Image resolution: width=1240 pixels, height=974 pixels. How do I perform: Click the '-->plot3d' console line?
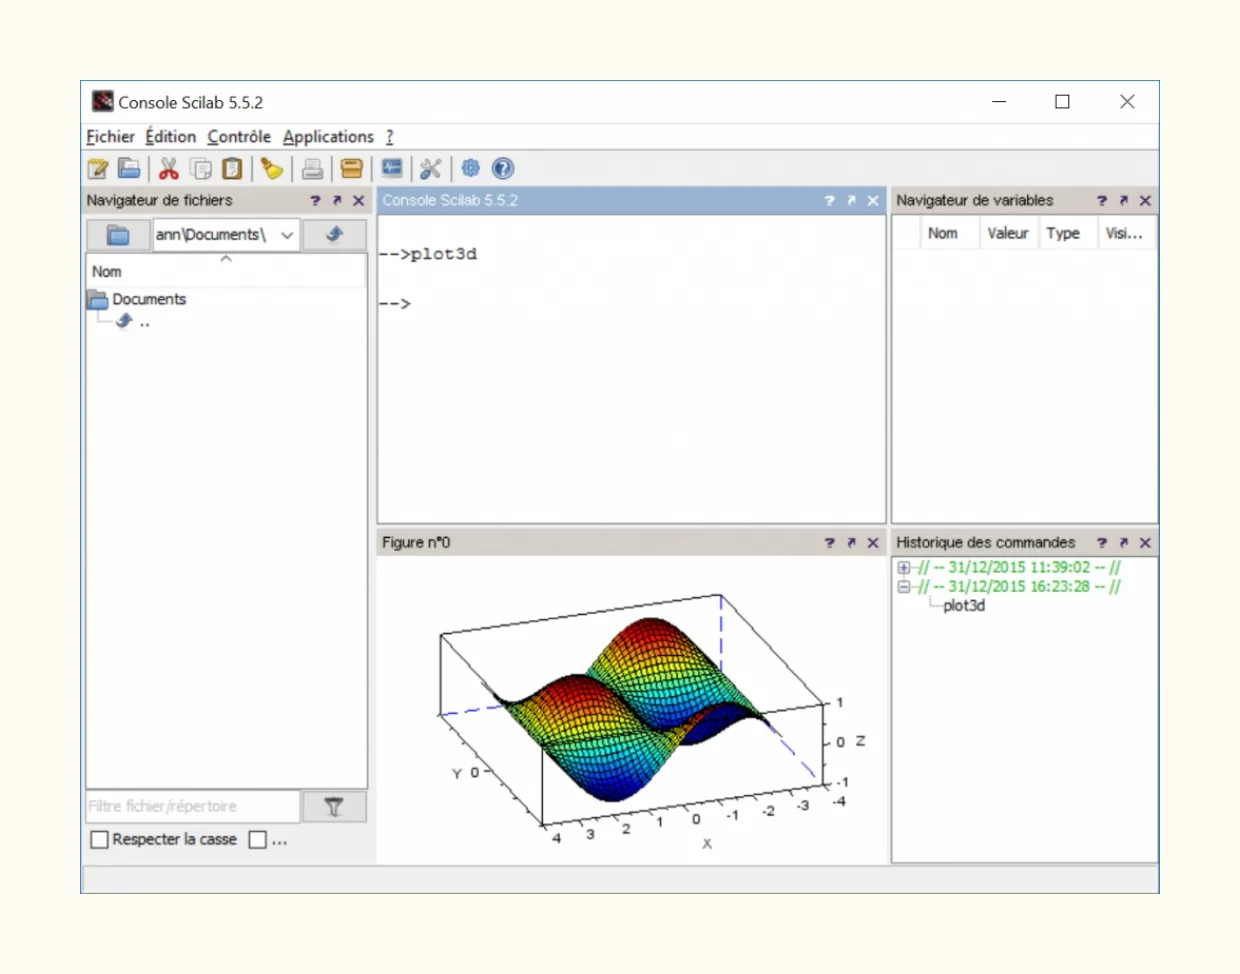pyautogui.click(x=428, y=255)
